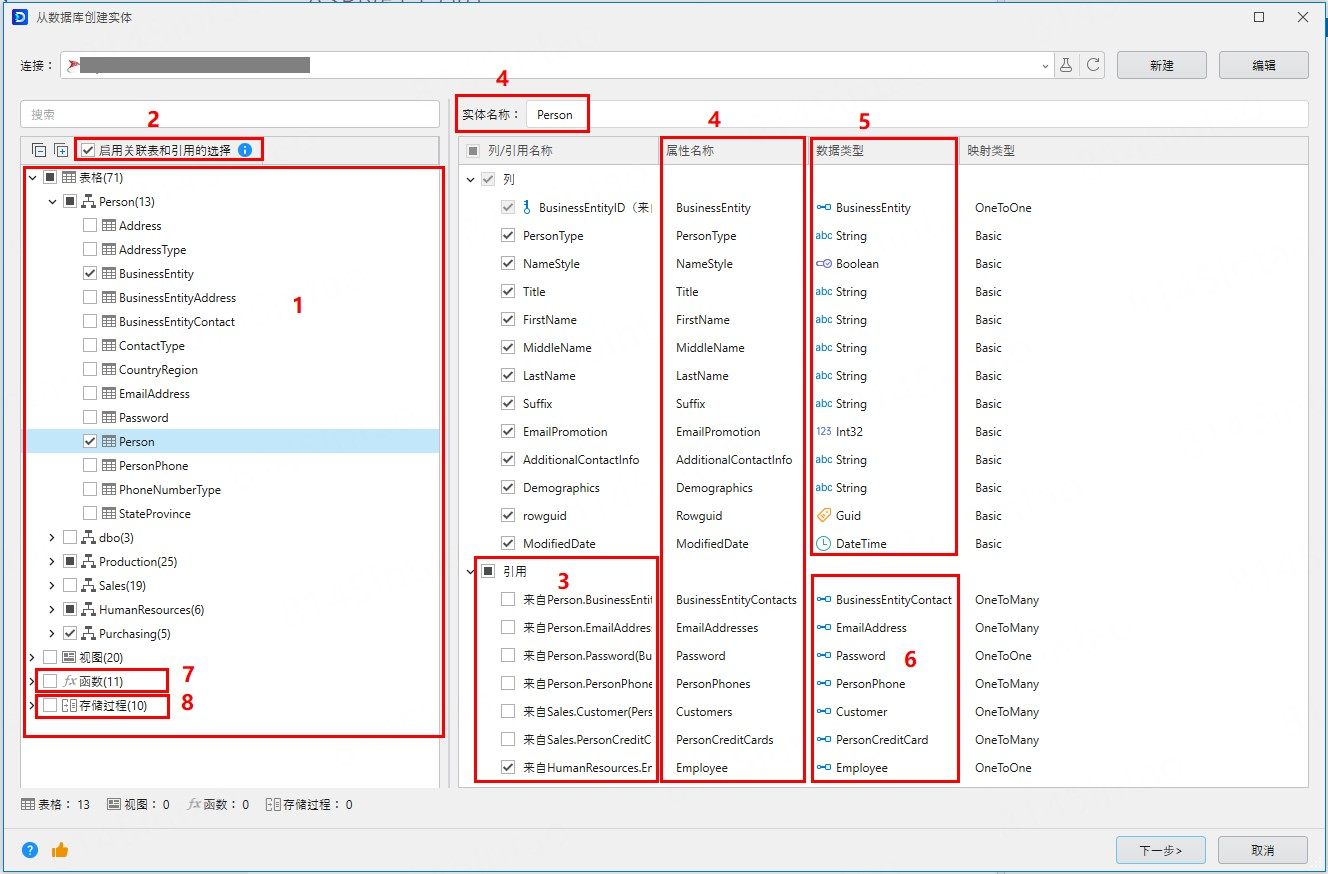This screenshot has width=1328, height=874.
Task: Click the 下一步 next button
Action: (x=1160, y=850)
